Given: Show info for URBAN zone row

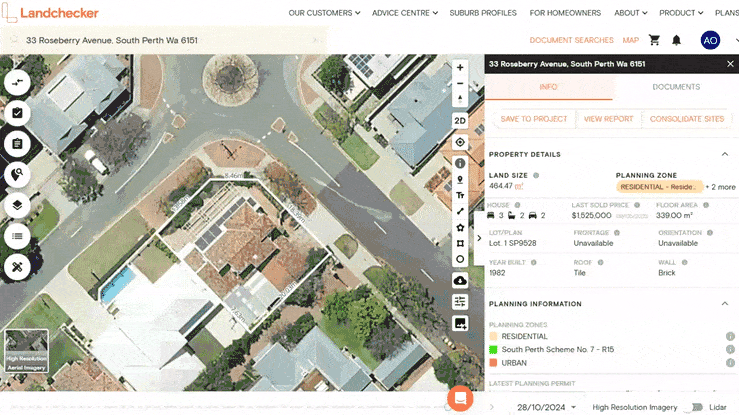Looking at the screenshot, I should (730, 363).
